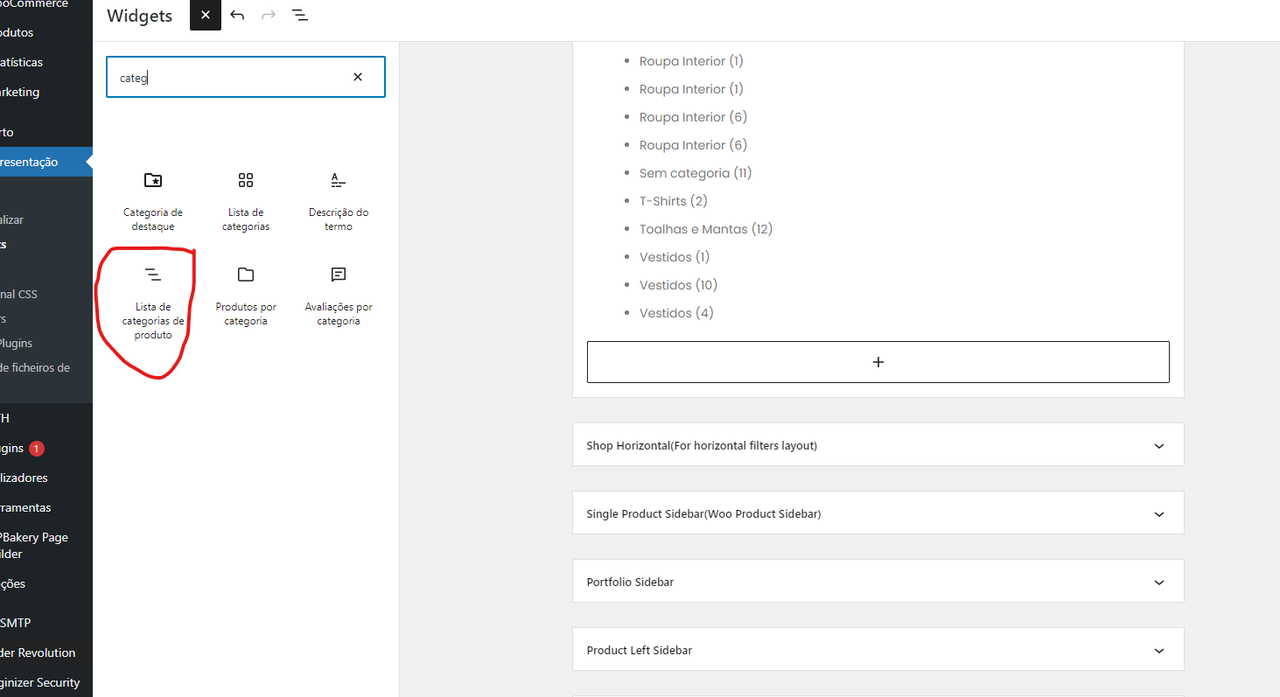Add the Descrição do termo block
Screen dimensions: 1280x697
pos(338,199)
